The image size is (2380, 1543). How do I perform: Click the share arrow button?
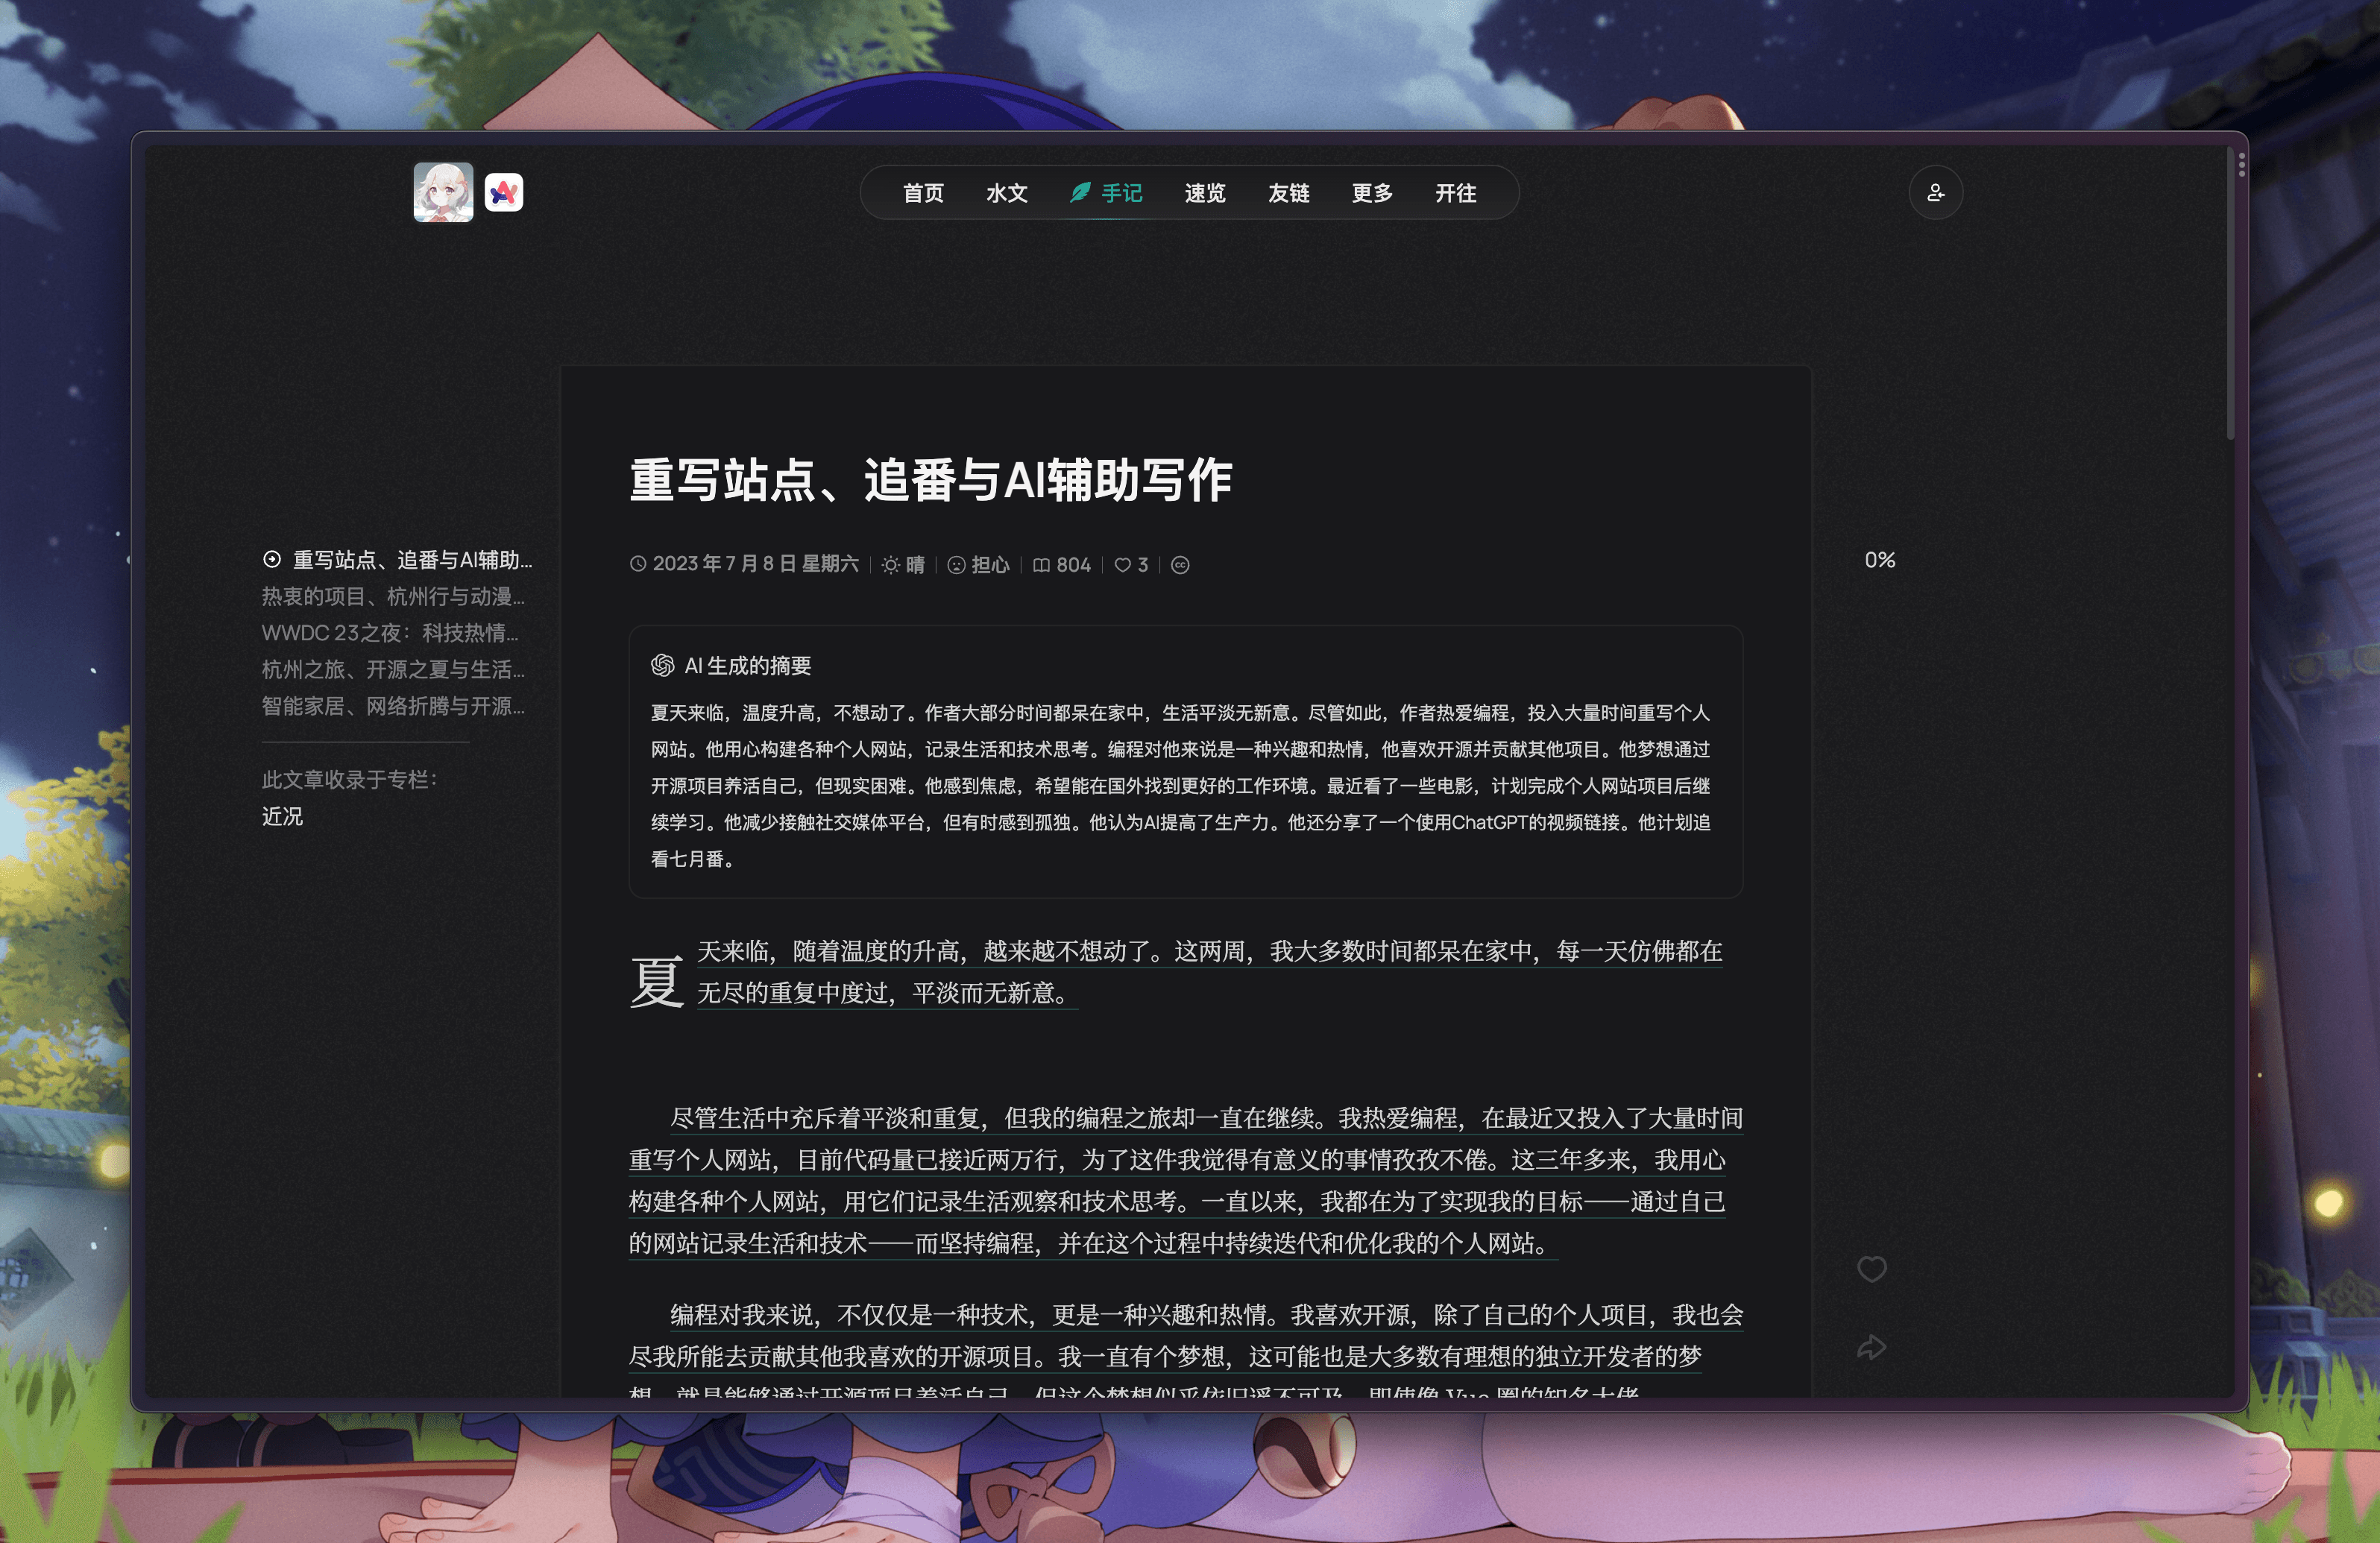pos(1872,1347)
